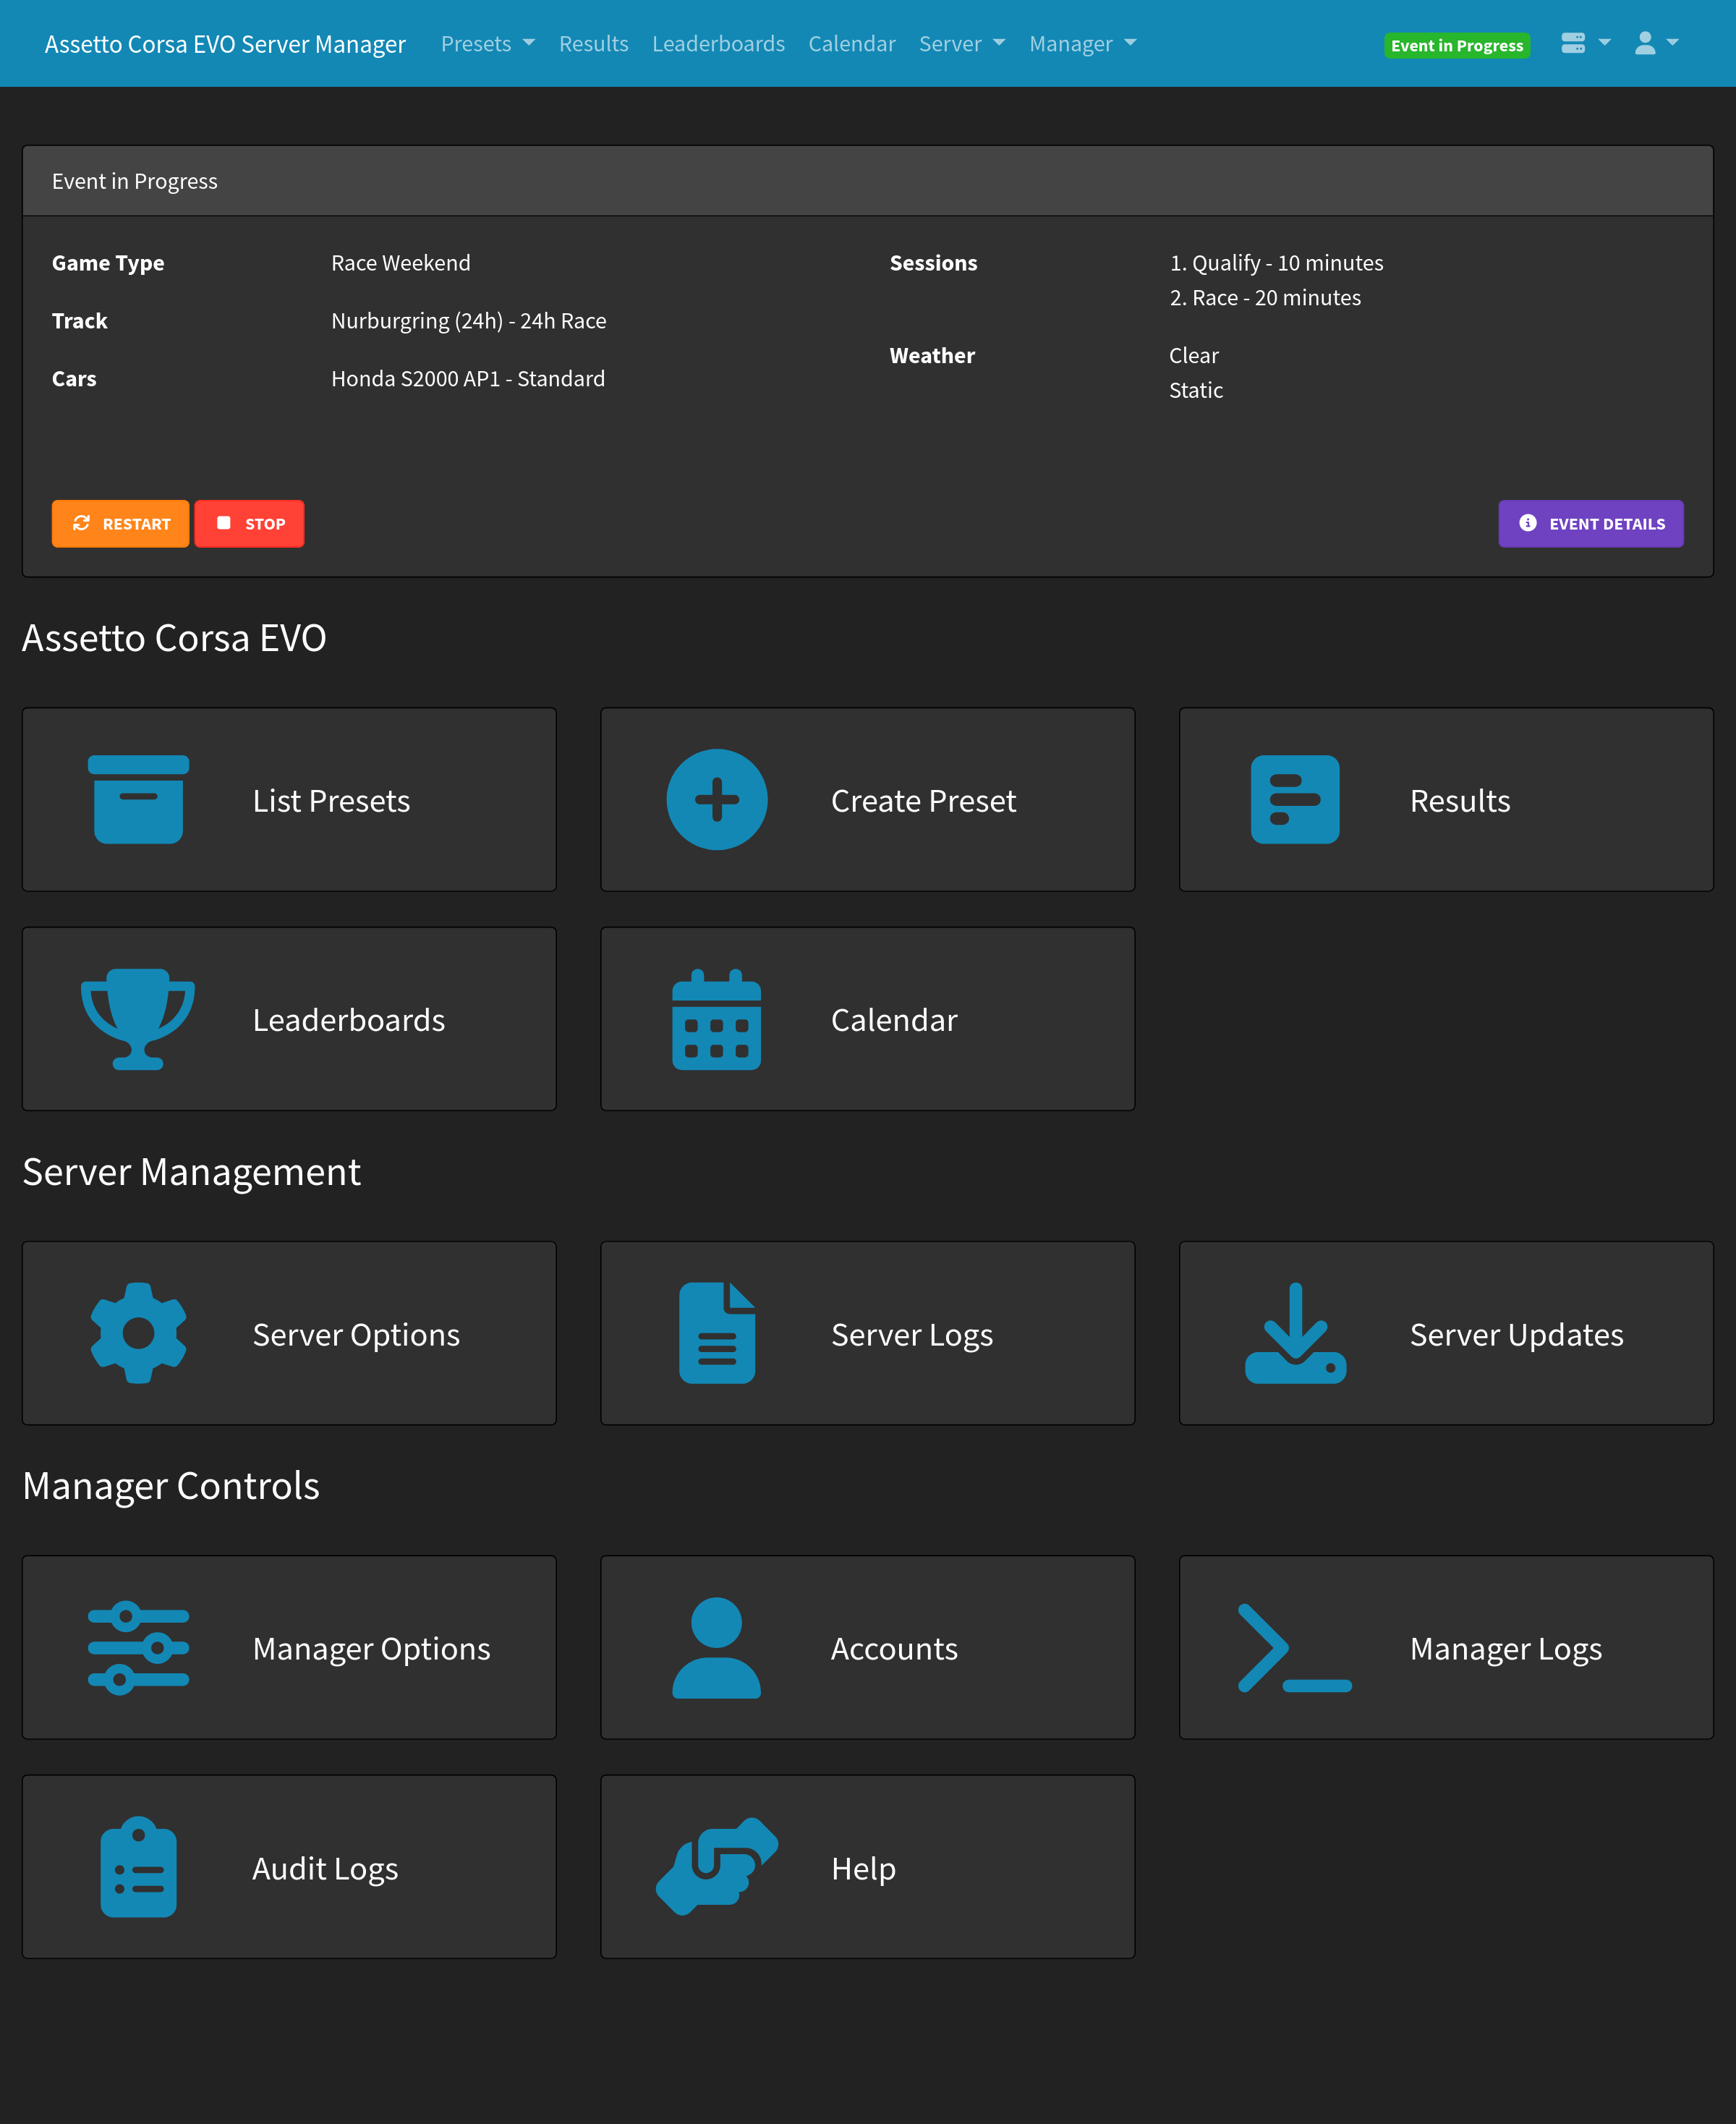The width and height of the screenshot is (1736, 2124).
Task: Click the Accounts person icon
Action: [716, 1647]
